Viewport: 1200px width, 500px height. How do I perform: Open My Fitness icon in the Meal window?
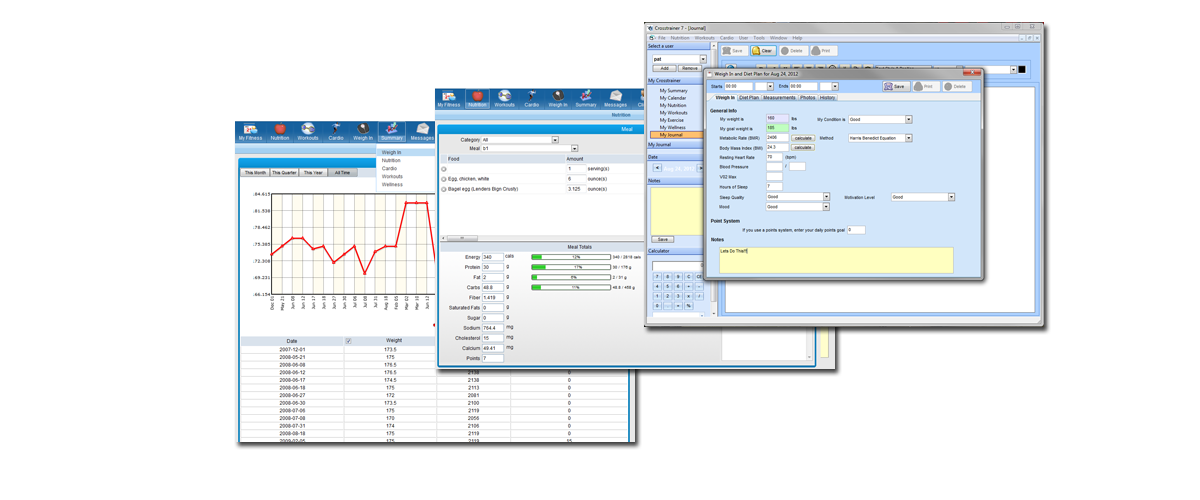pos(449,98)
